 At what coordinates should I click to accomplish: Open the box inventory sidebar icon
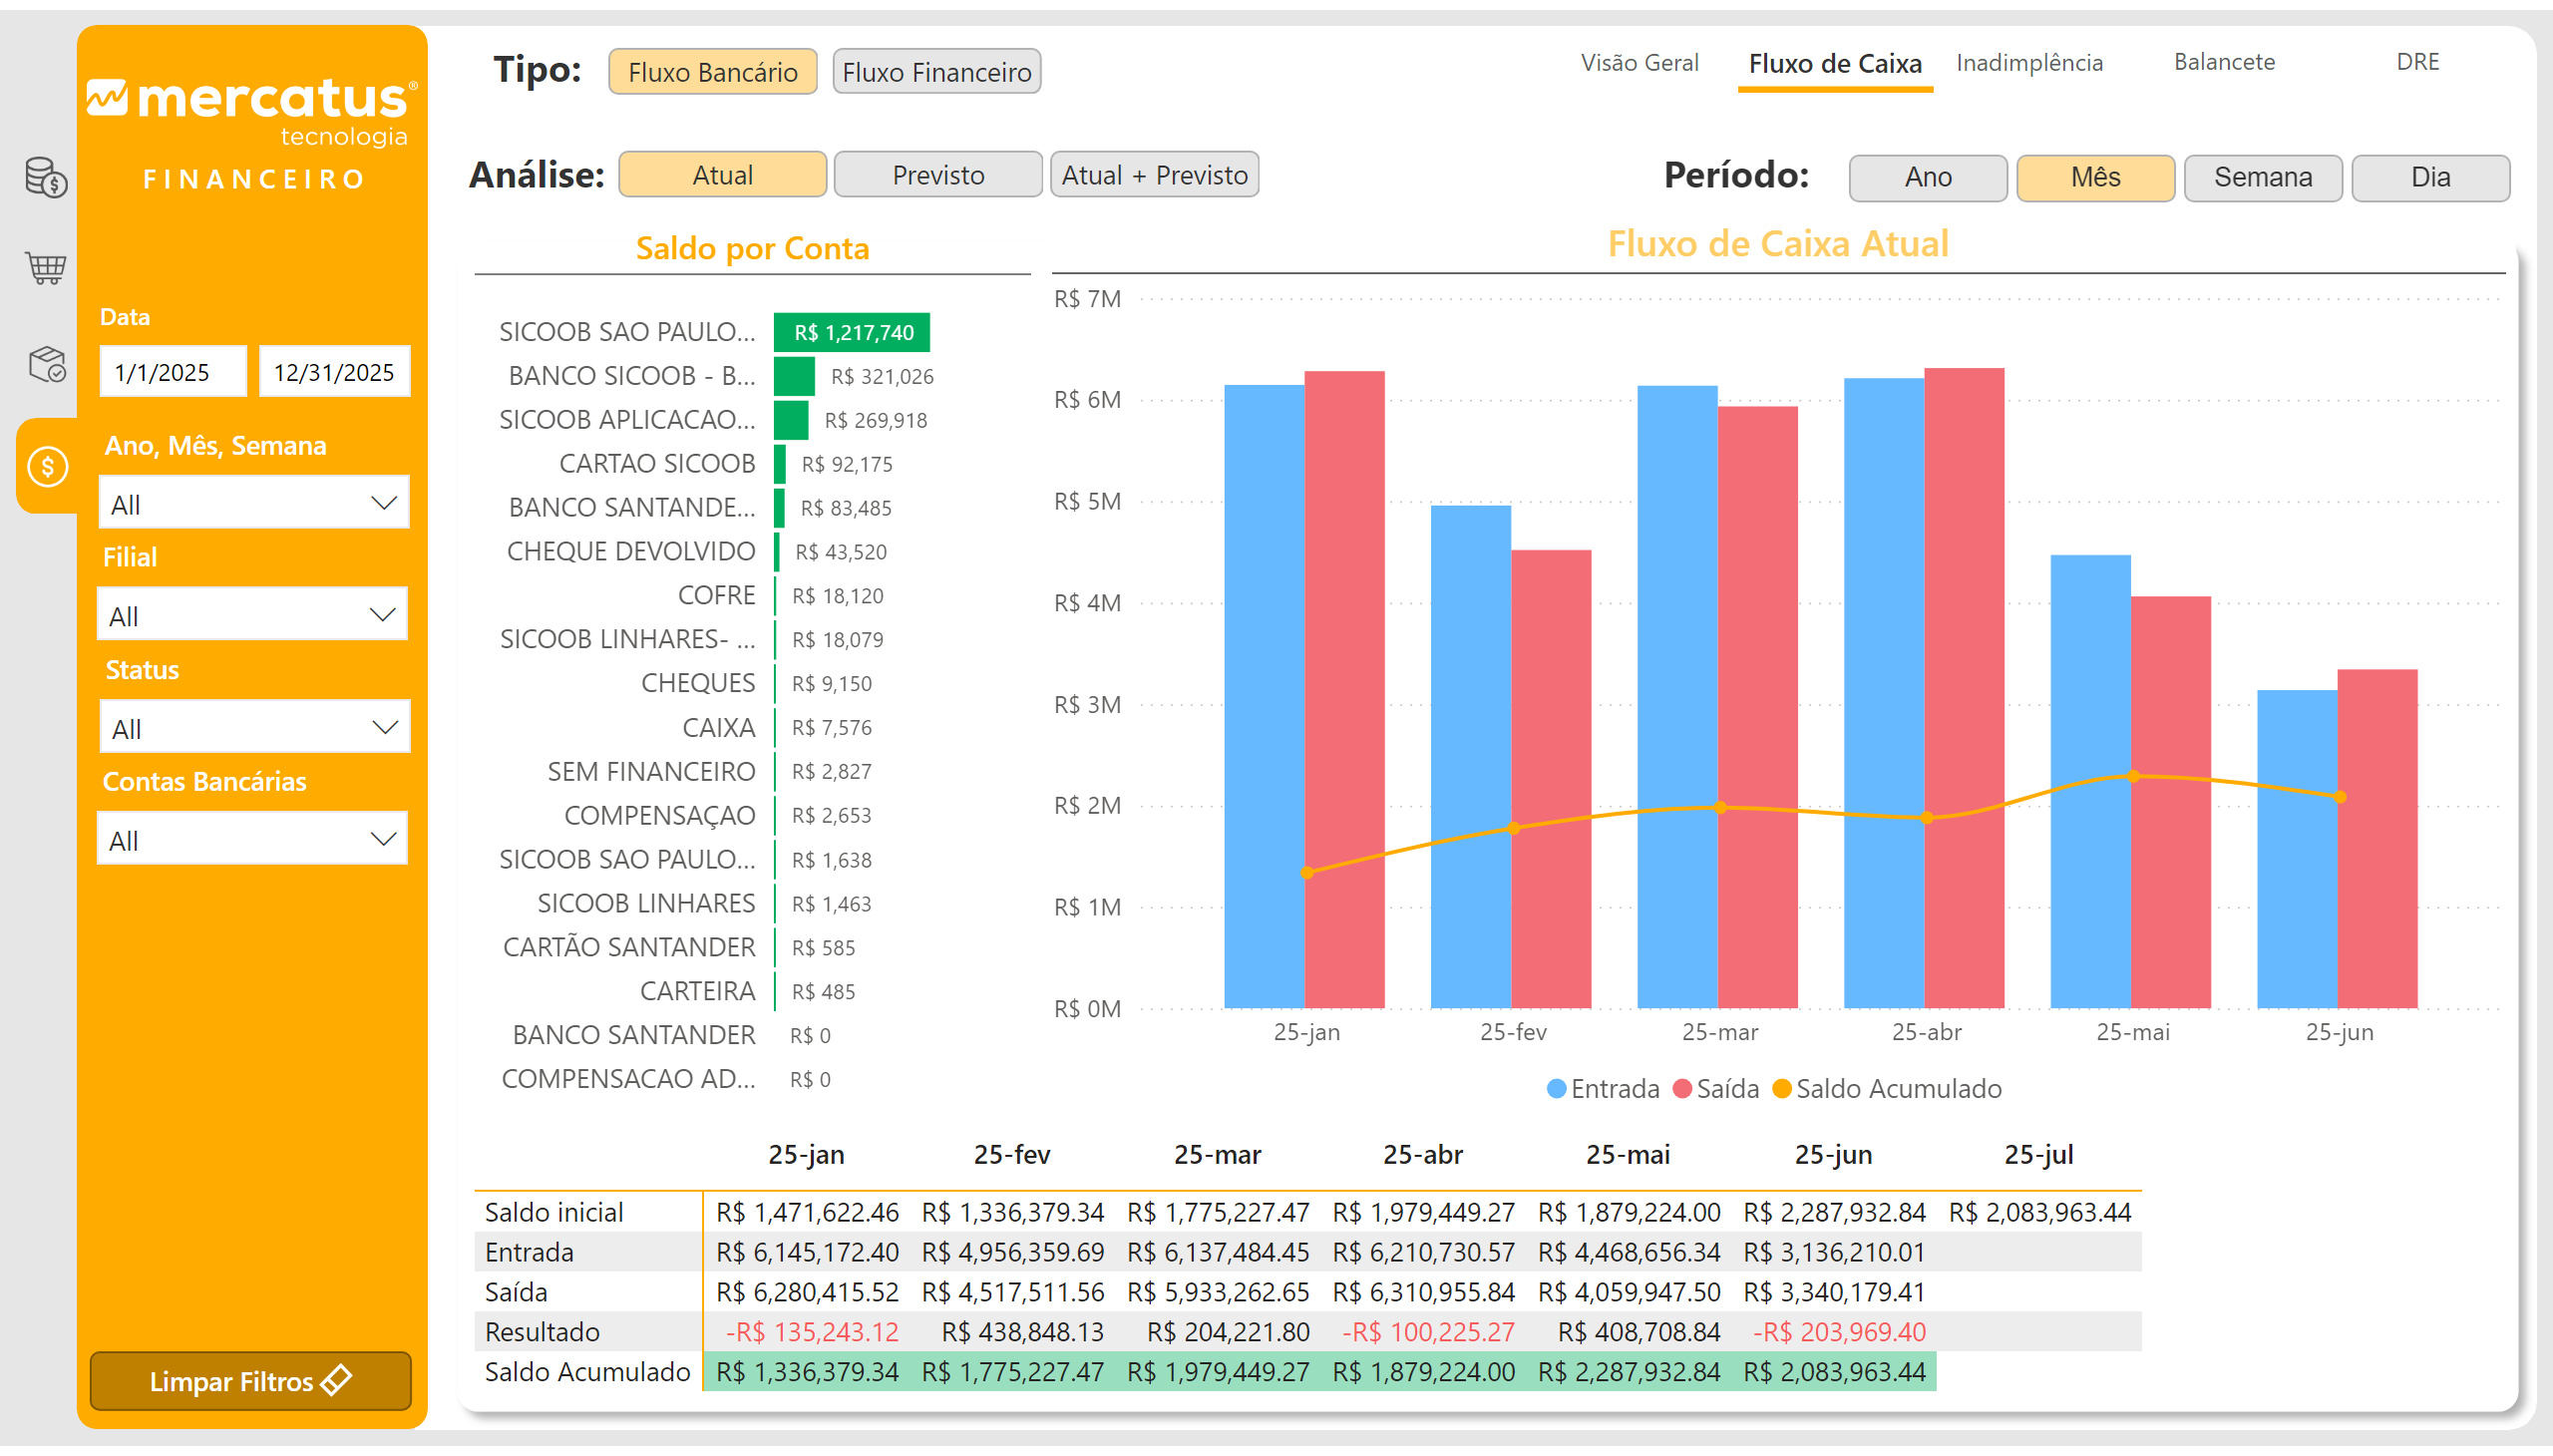[x=46, y=364]
